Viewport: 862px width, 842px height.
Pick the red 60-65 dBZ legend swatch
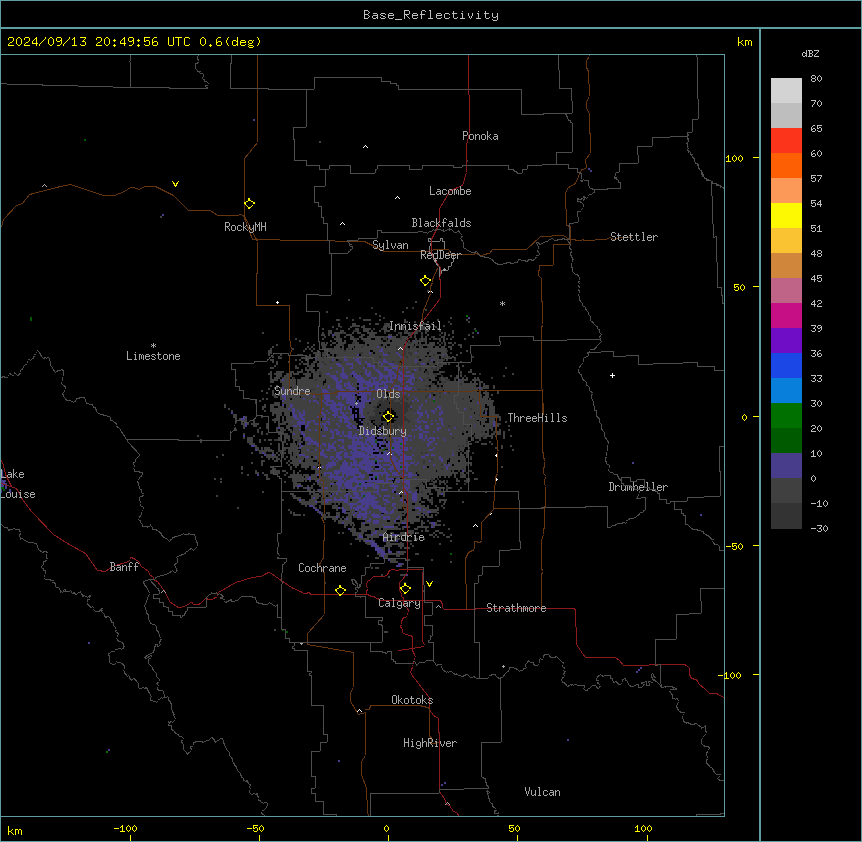click(x=786, y=140)
